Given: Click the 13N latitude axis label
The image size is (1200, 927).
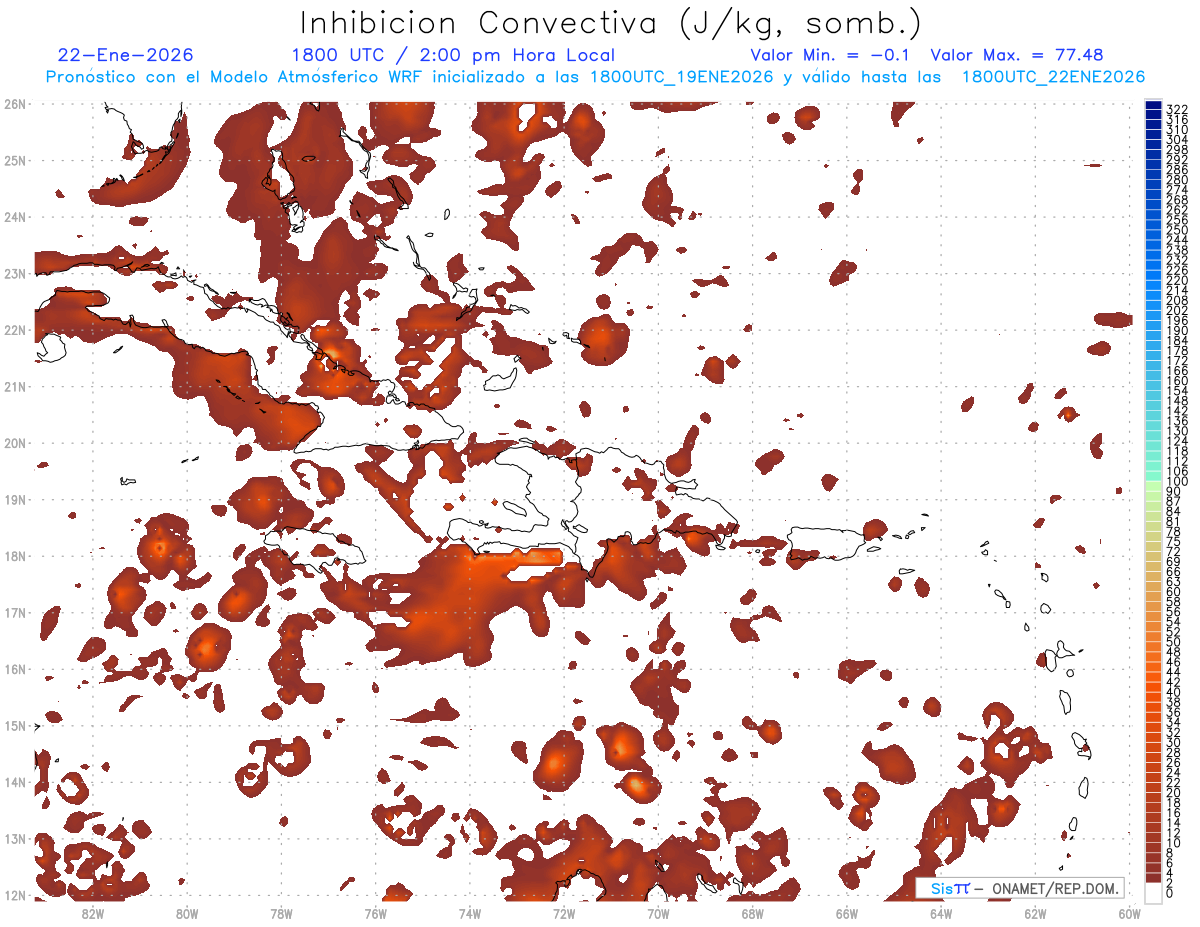Looking at the screenshot, I should 15,838.
